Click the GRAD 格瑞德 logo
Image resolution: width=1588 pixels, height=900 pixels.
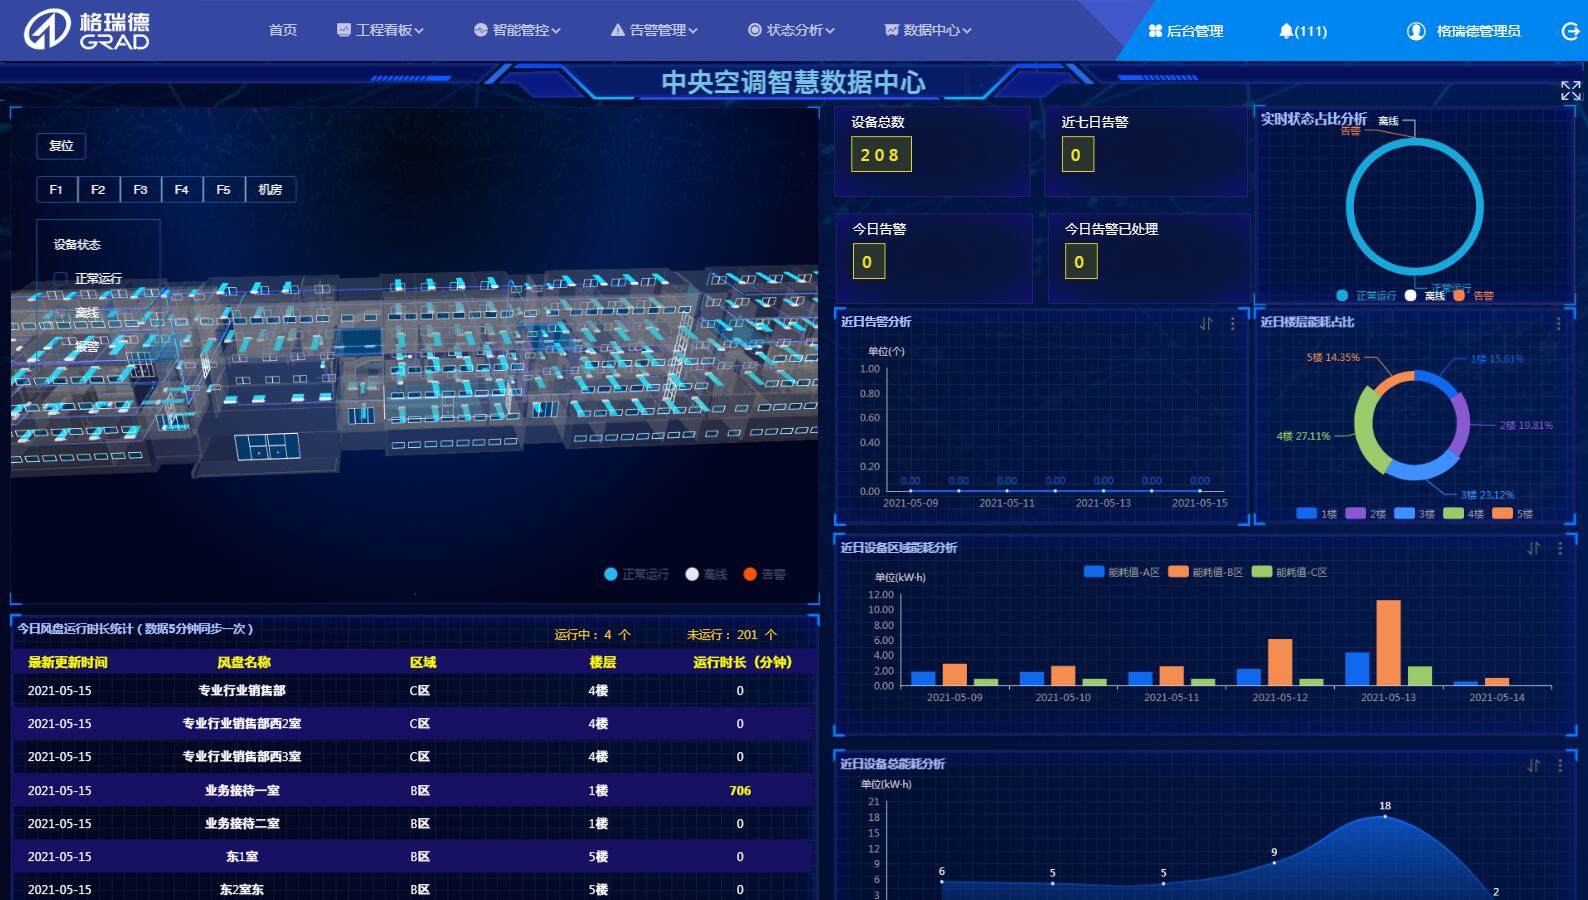click(86, 30)
